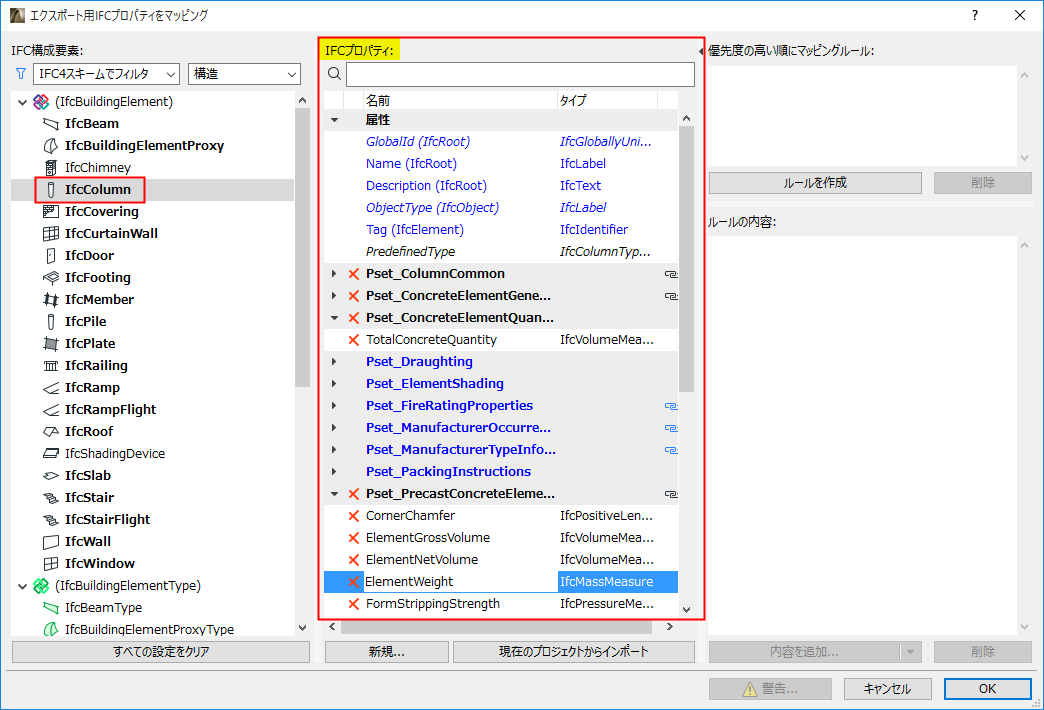Image resolution: width=1044 pixels, height=710 pixels.
Task: Toggle red X on CornerChamfer
Action: point(354,516)
